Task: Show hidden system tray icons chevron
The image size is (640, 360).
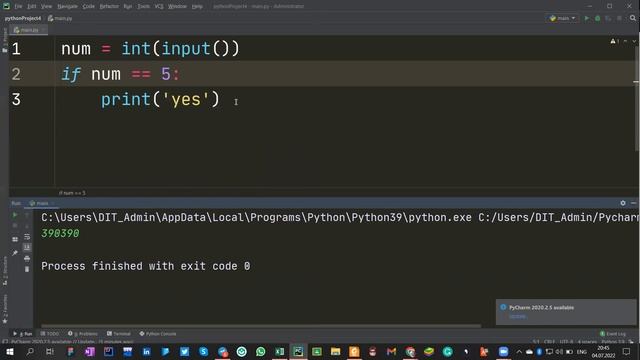Action: click(519, 351)
